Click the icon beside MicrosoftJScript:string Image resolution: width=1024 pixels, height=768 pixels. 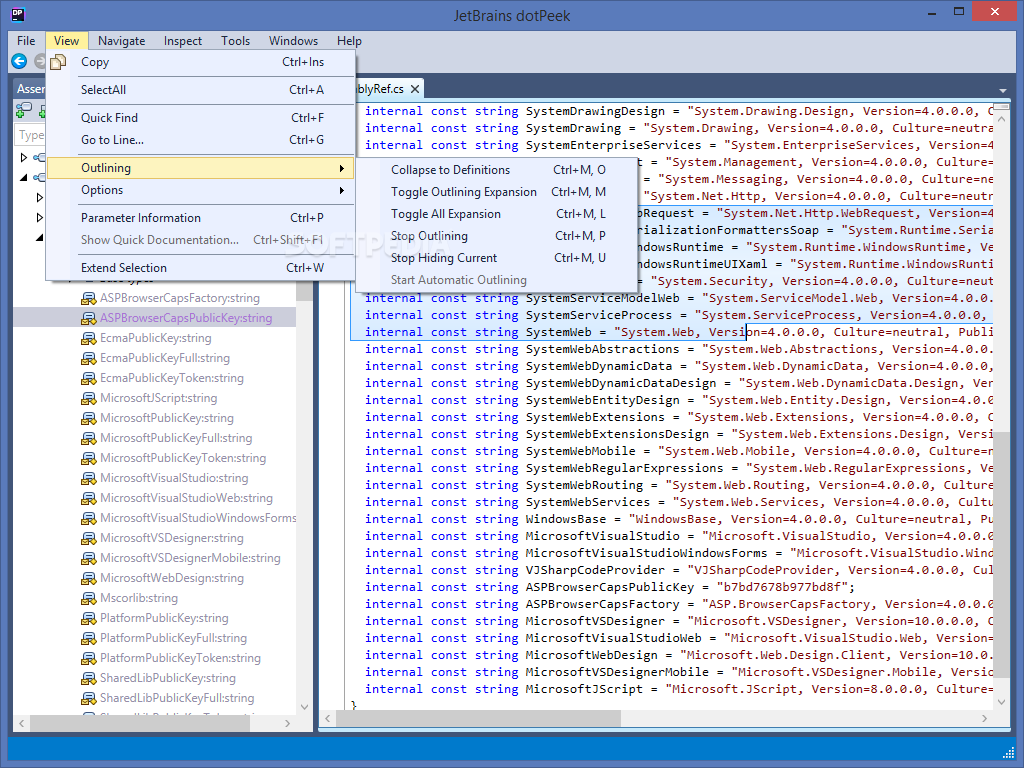tap(88, 398)
